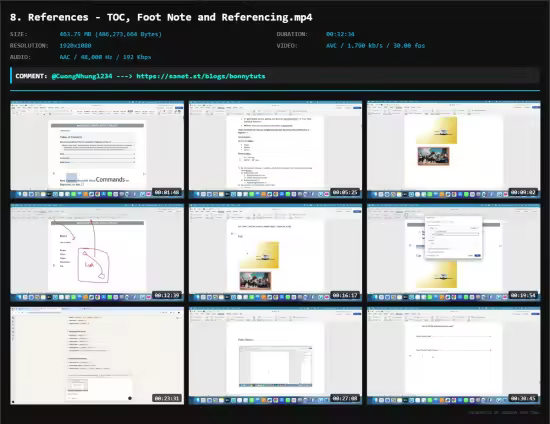Click the video codec value AVC
Viewport: 550px width, 424px height.
coord(331,46)
